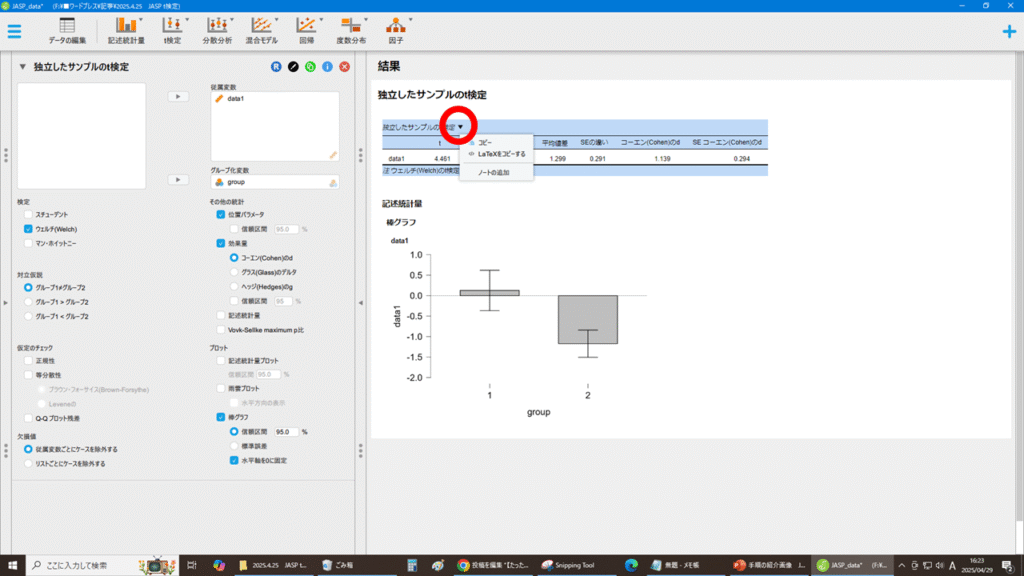This screenshot has width=1024, height=576.
Task: Enable the Vovk-Sellke maximum p比 checkbox
Action: pos(221,330)
